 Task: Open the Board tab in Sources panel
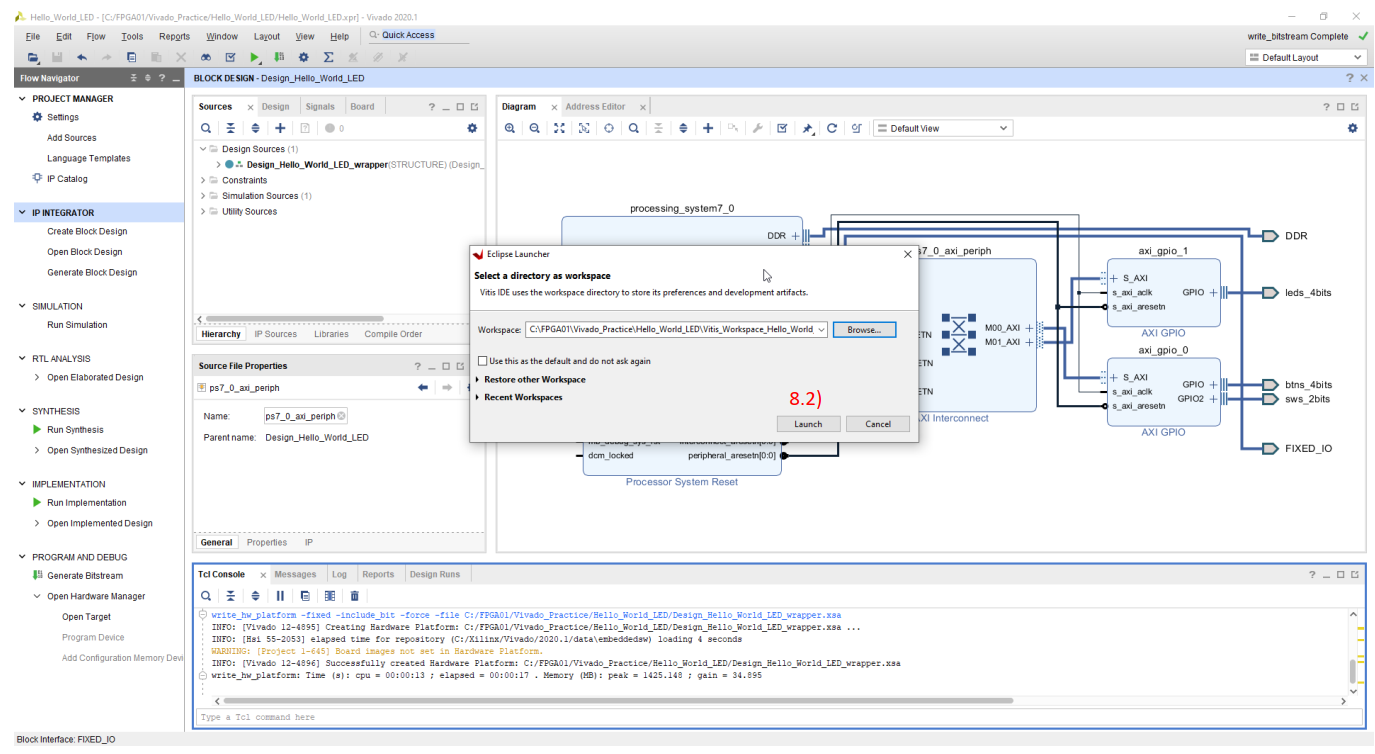pyautogui.click(x=363, y=107)
